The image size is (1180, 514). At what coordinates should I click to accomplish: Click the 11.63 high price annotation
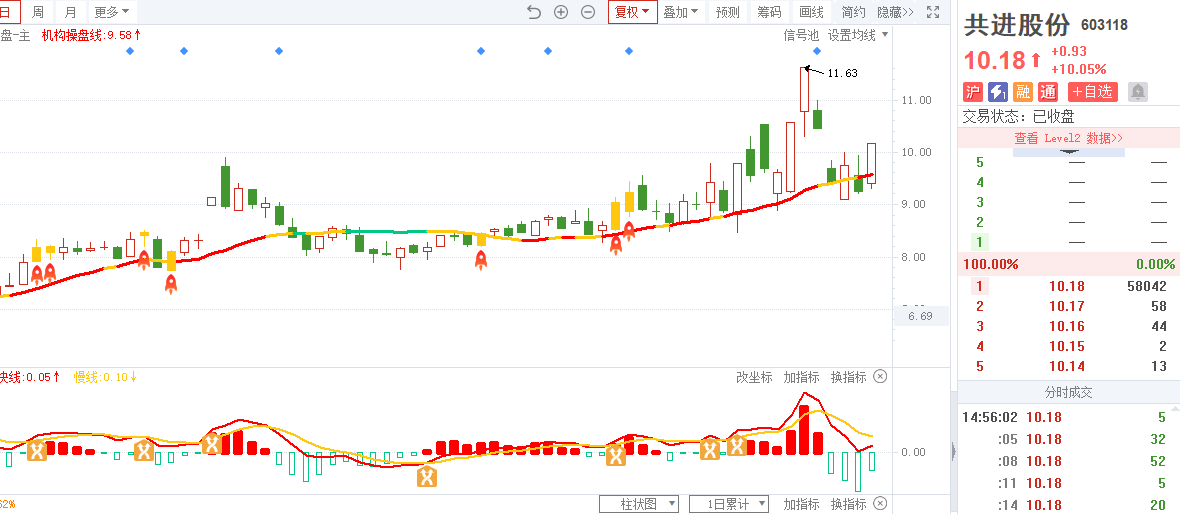point(842,74)
